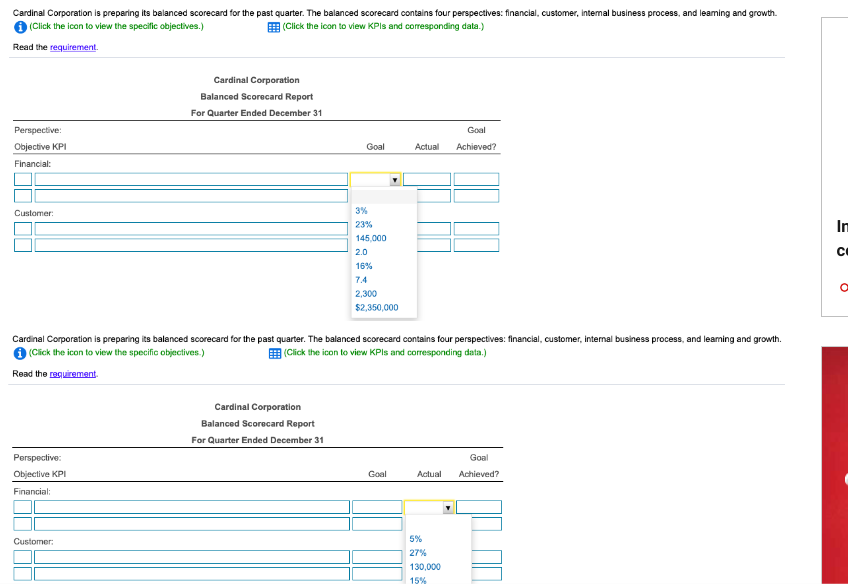The width and height of the screenshot is (848, 584).
Task: Open the "requirement" link in the lower problem
Action: point(71,374)
